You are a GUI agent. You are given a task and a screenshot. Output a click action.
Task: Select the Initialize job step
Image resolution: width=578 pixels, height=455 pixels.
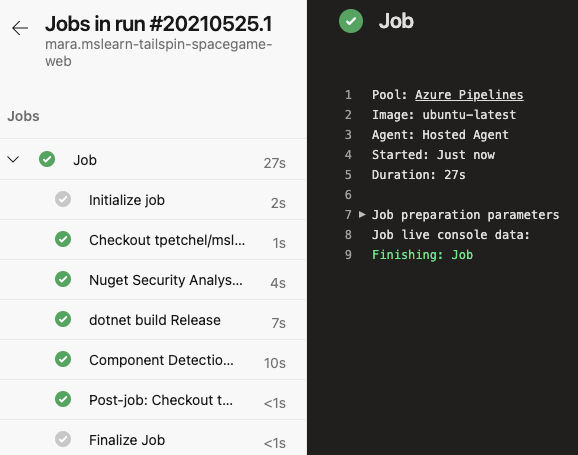pos(153,200)
